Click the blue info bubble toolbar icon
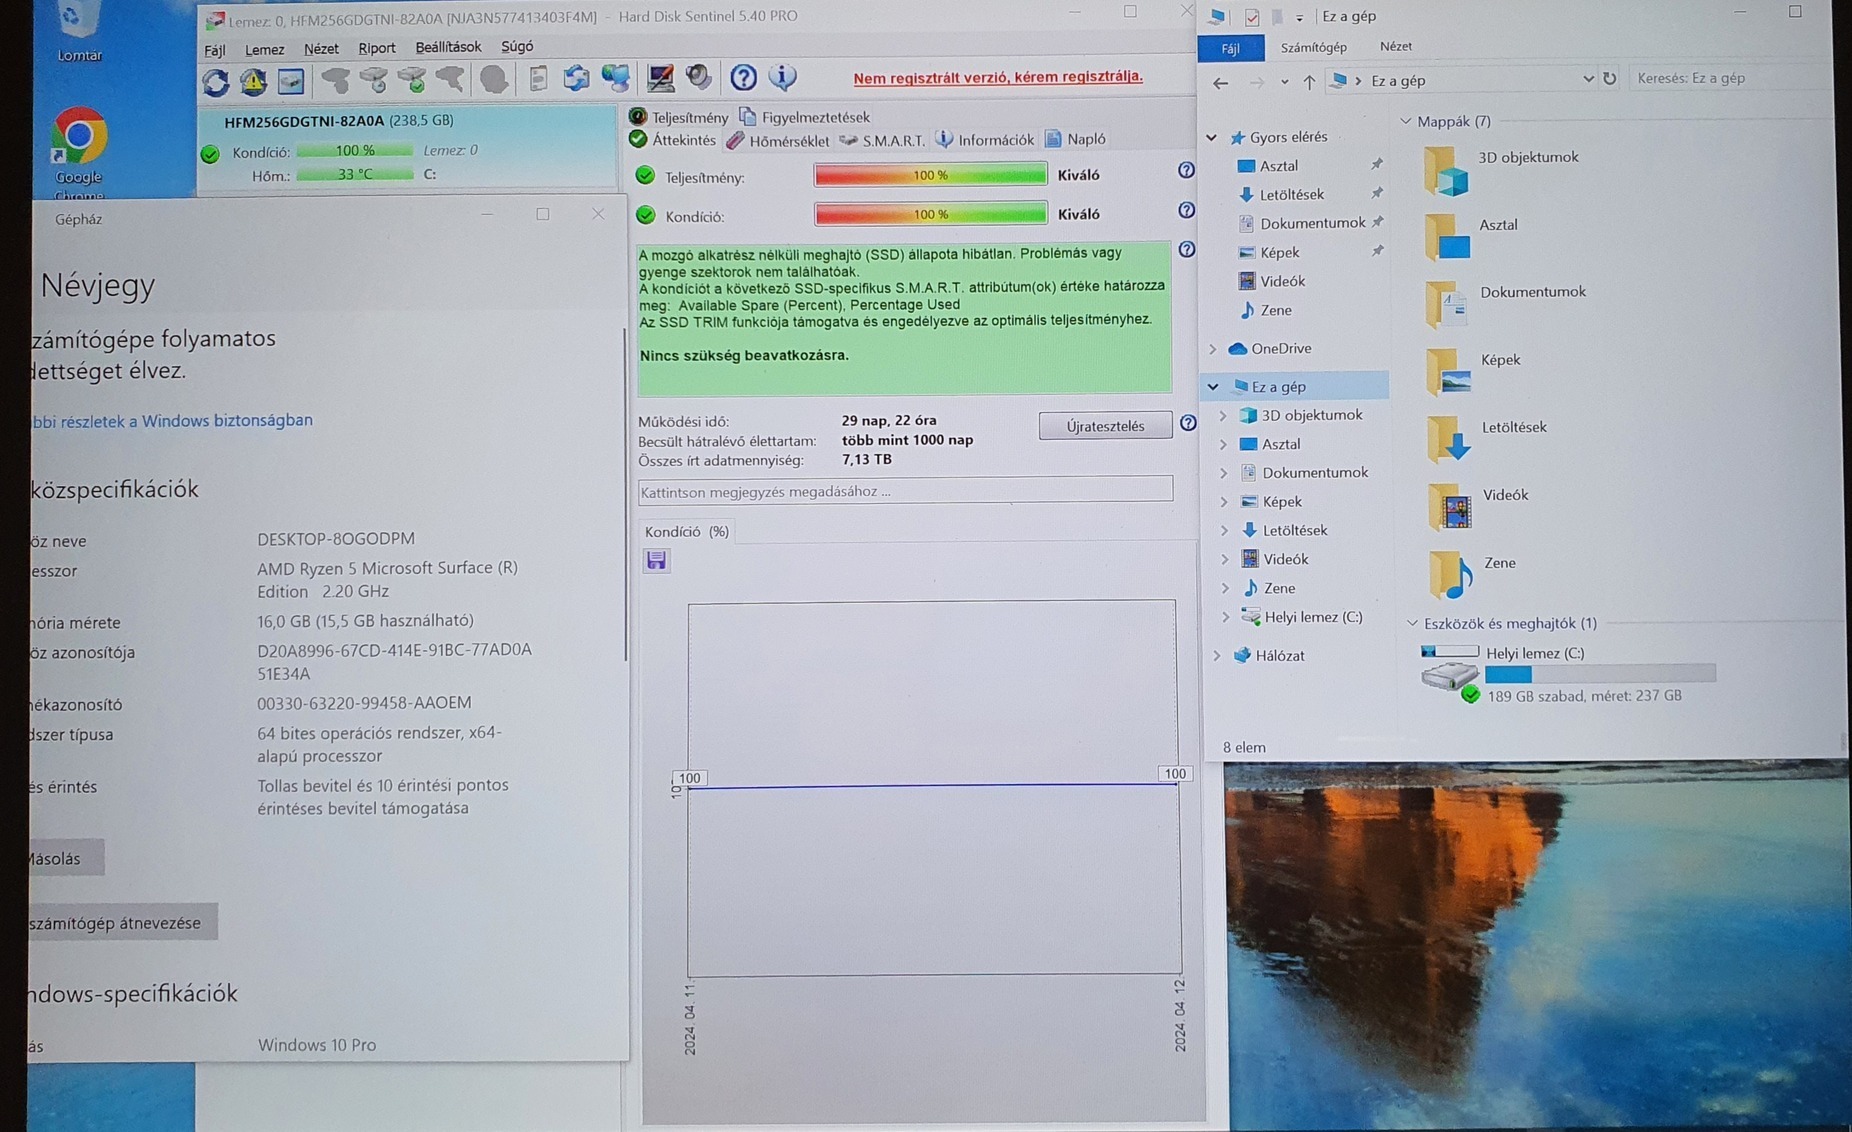The height and width of the screenshot is (1132, 1852). [x=782, y=77]
